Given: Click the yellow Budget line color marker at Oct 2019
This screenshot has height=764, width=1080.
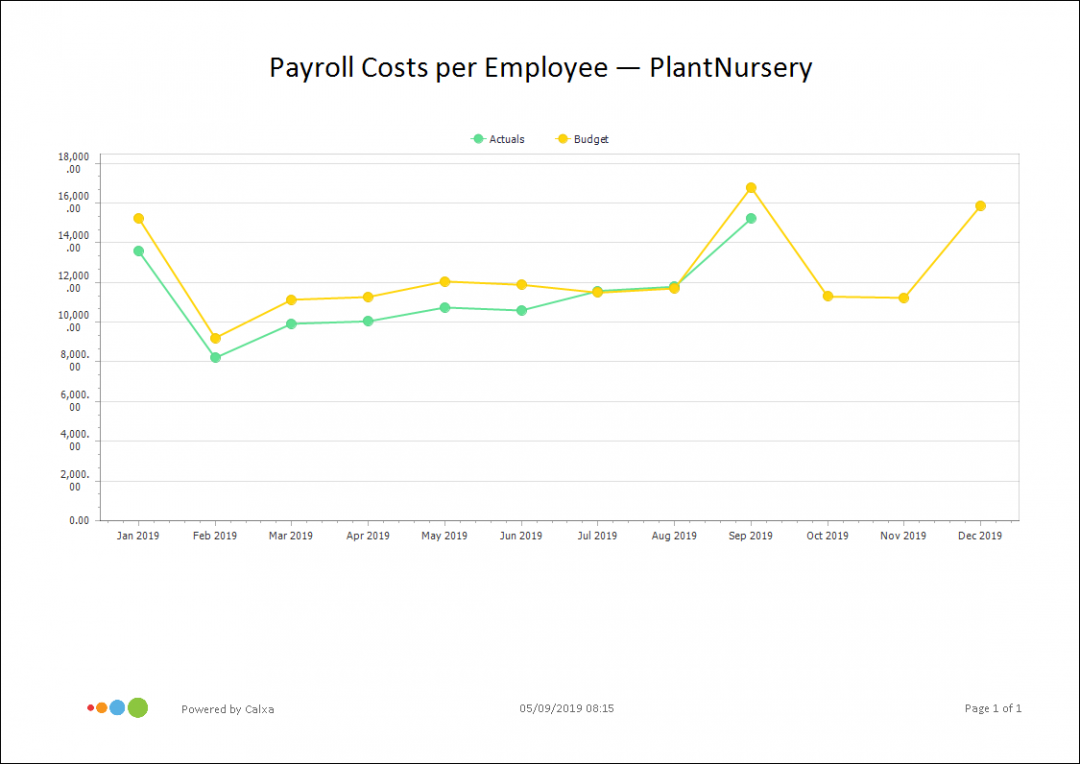Looking at the screenshot, I should click(x=826, y=296).
